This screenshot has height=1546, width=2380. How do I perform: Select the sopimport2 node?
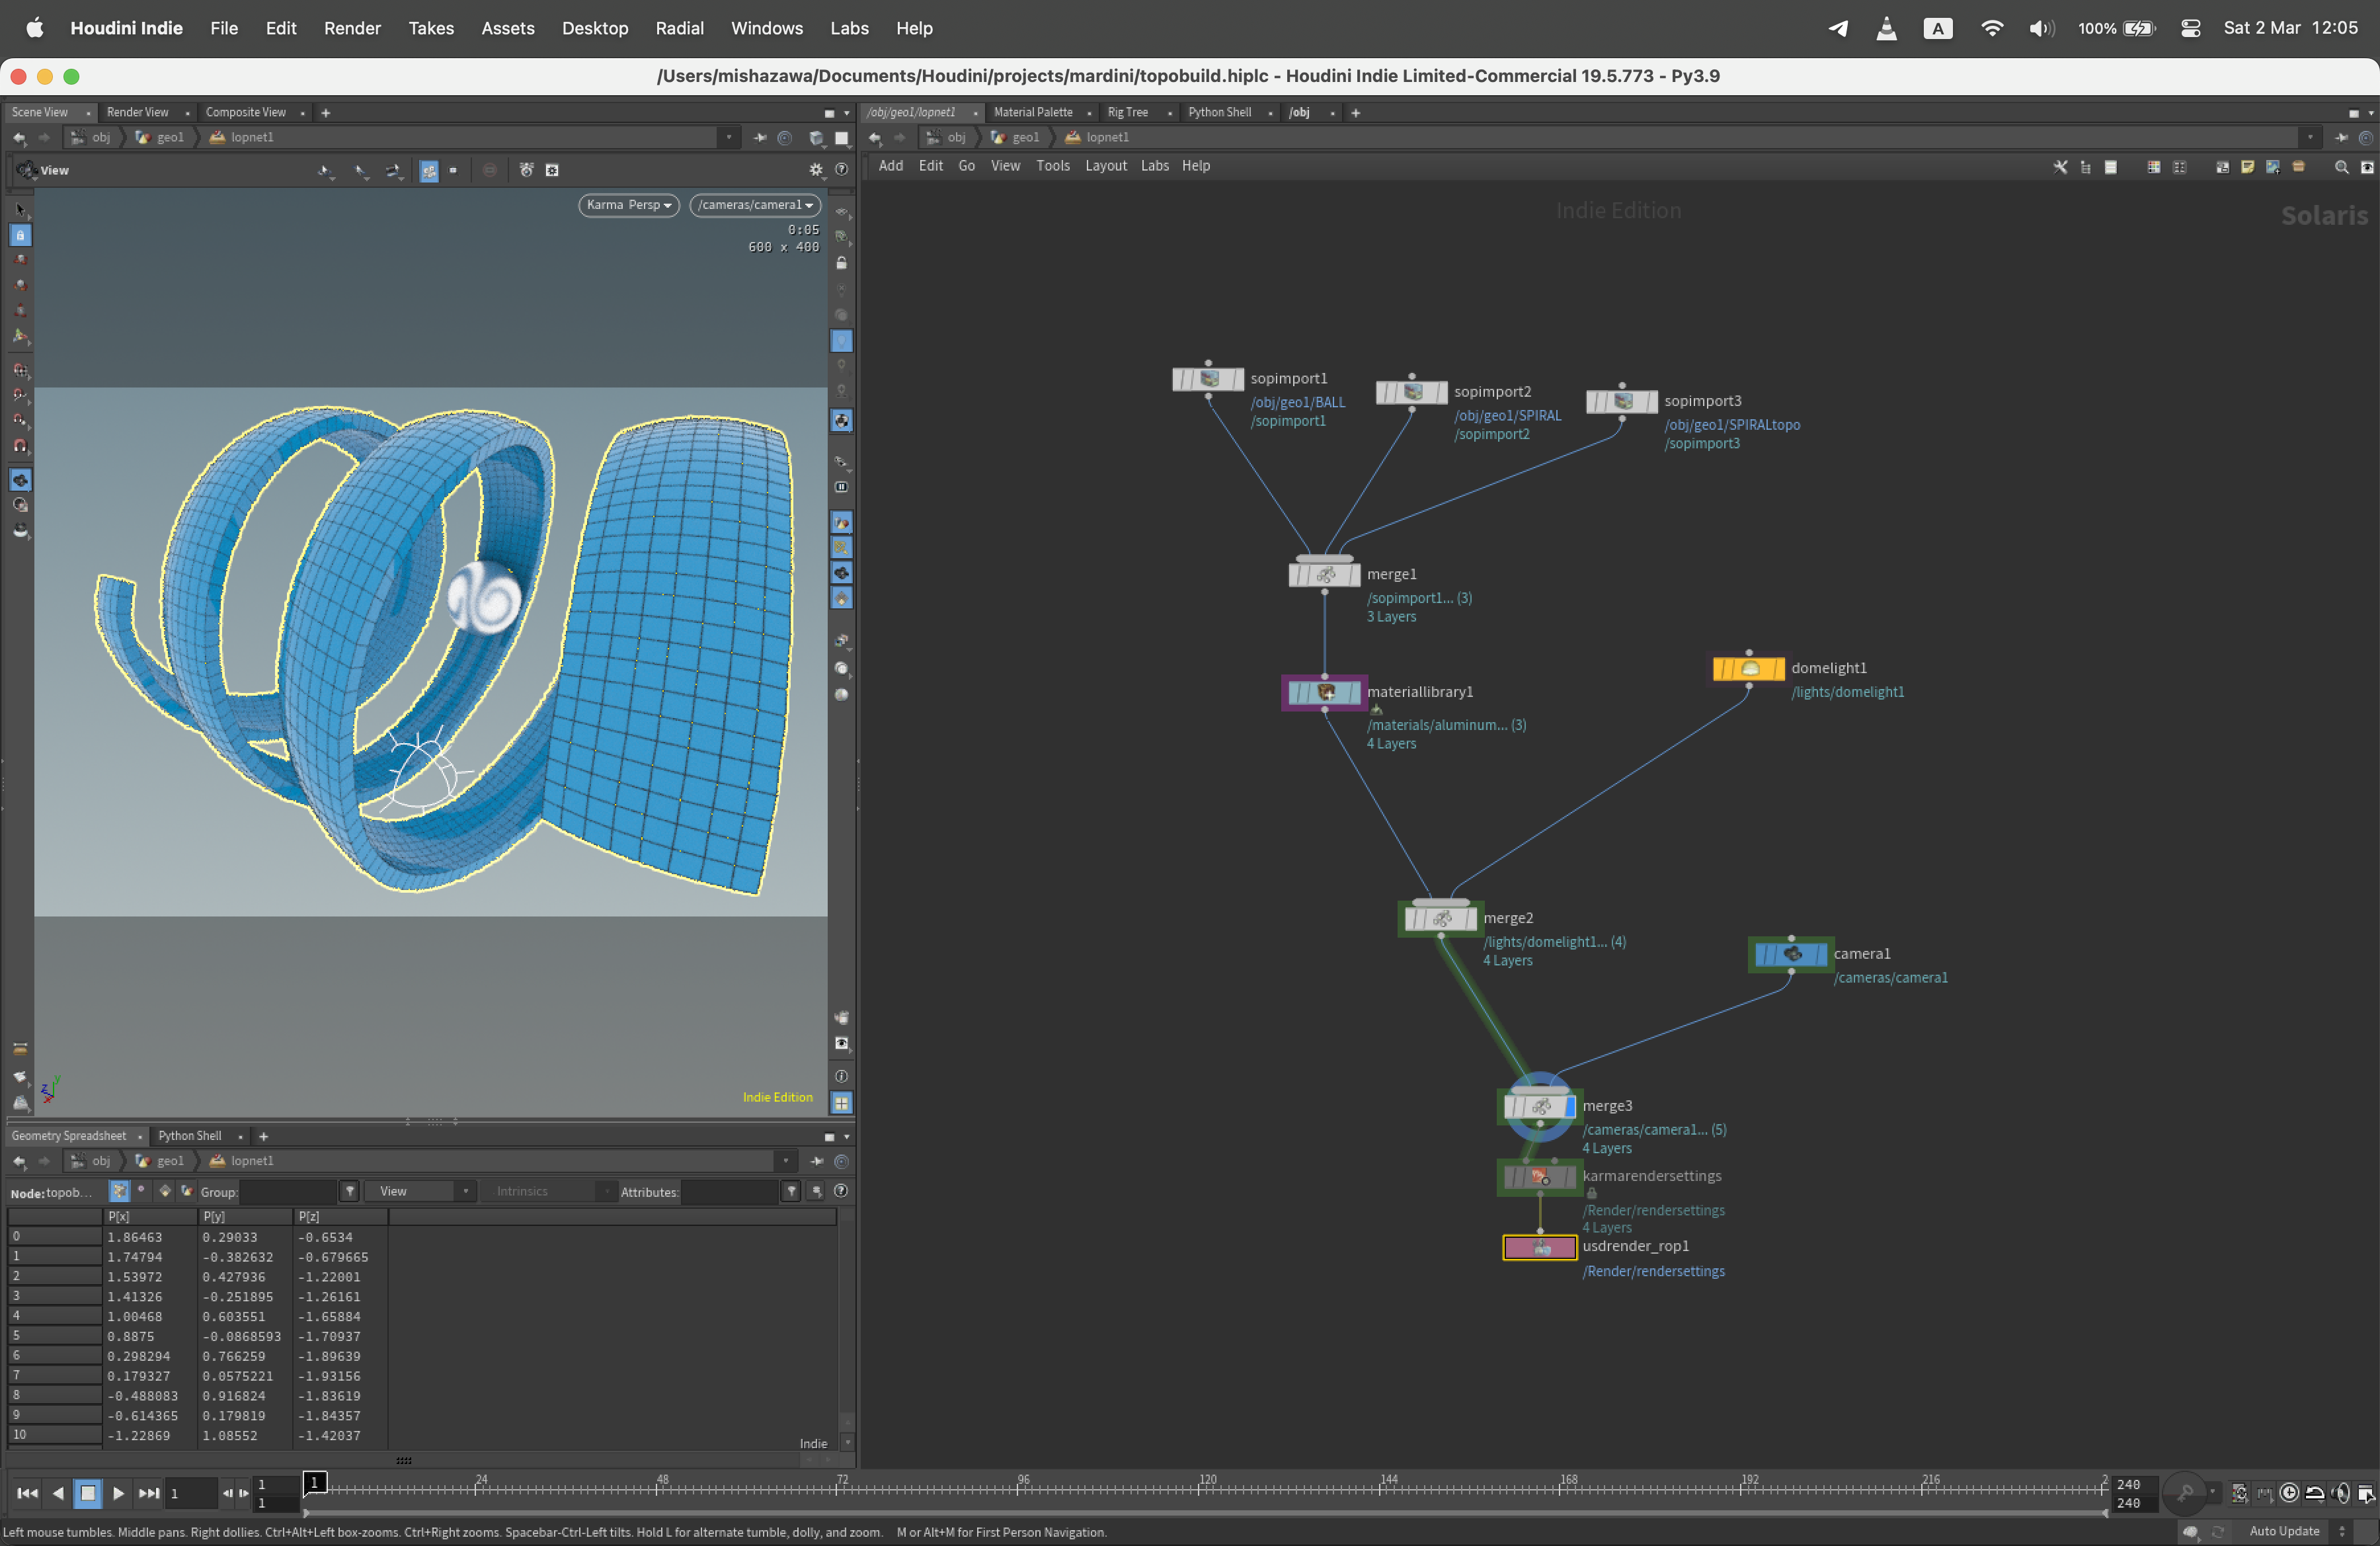[1411, 392]
